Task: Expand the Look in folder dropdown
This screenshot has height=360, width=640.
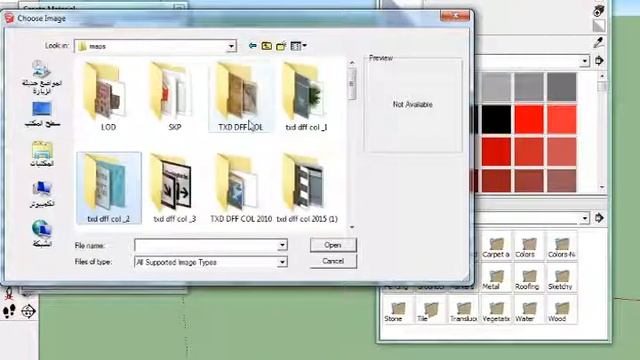Action: (231, 46)
